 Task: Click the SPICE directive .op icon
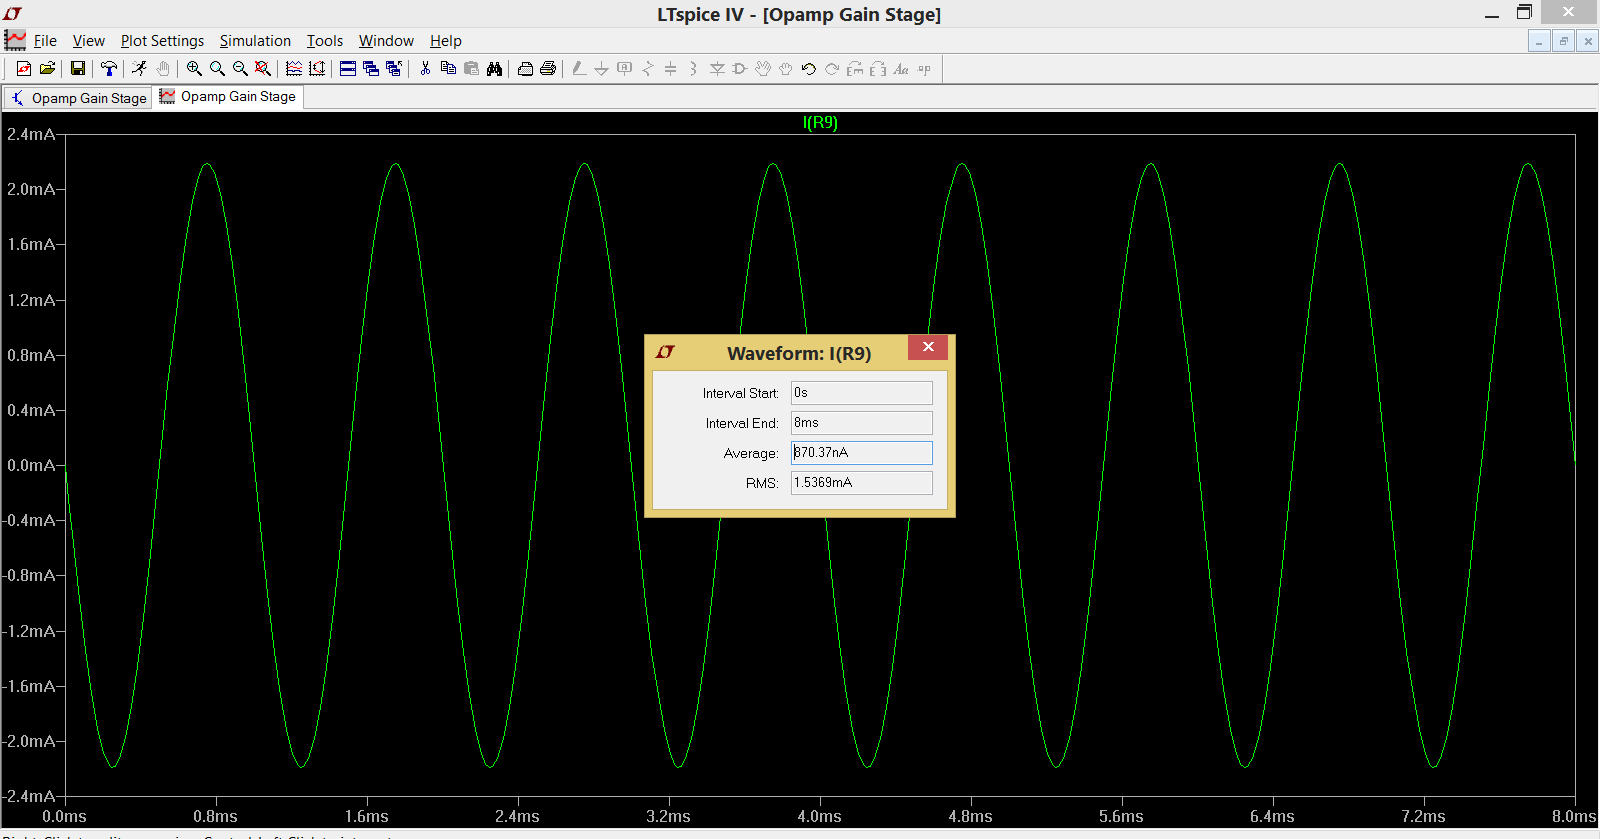pos(924,68)
